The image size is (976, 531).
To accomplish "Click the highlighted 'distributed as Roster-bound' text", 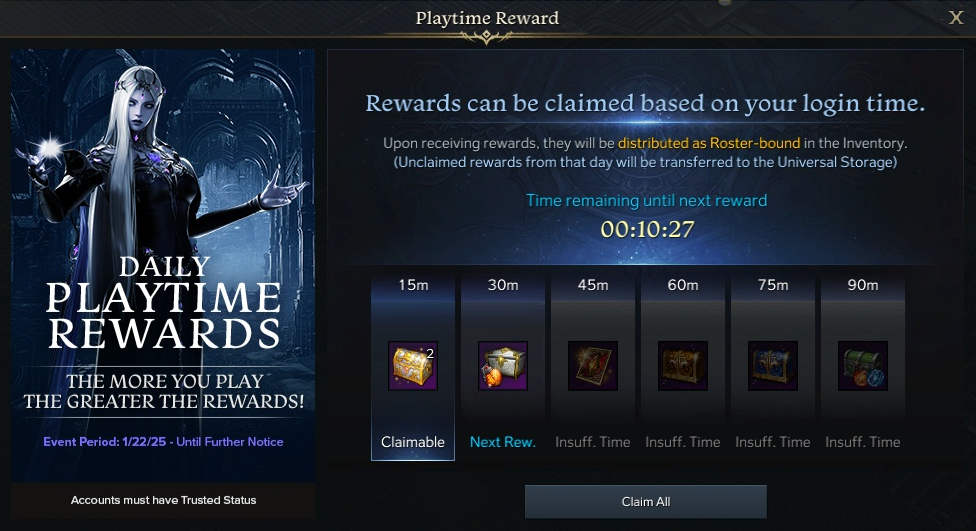I will pyautogui.click(x=709, y=143).
